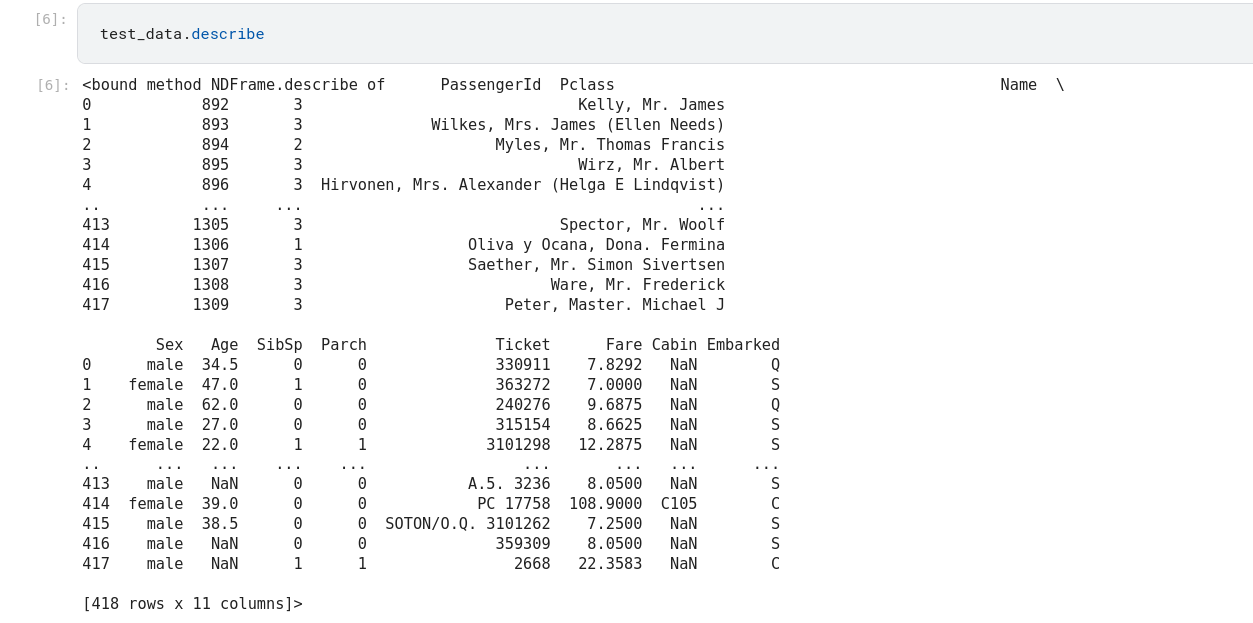Screen dimensions: 1253x623
Task: Click the Pclass column header
Action: coord(587,85)
